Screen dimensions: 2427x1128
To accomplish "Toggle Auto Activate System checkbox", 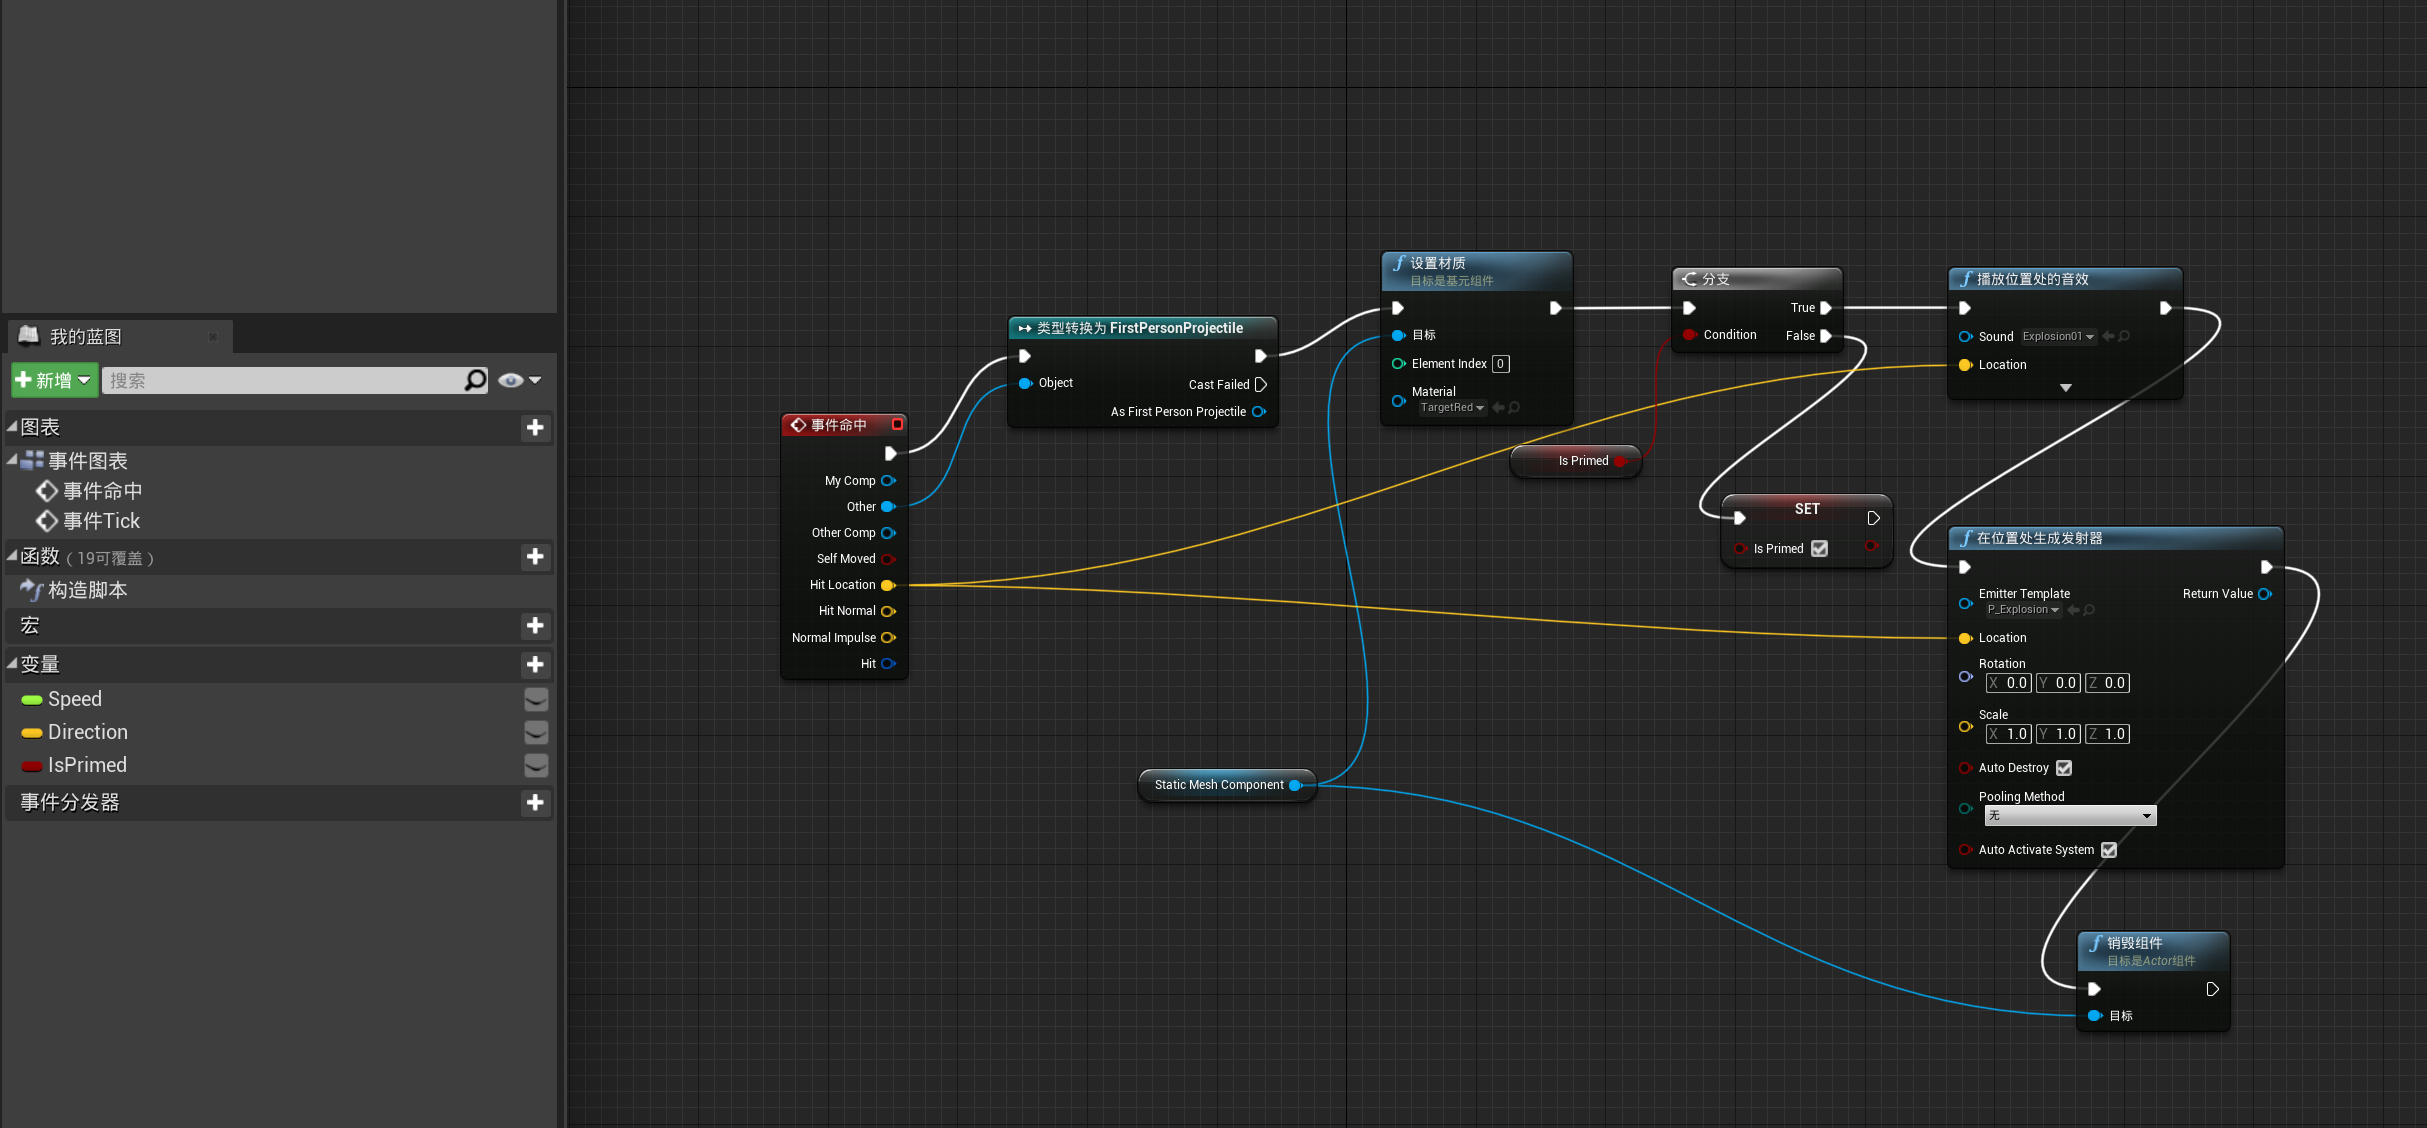I will coord(2109,850).
